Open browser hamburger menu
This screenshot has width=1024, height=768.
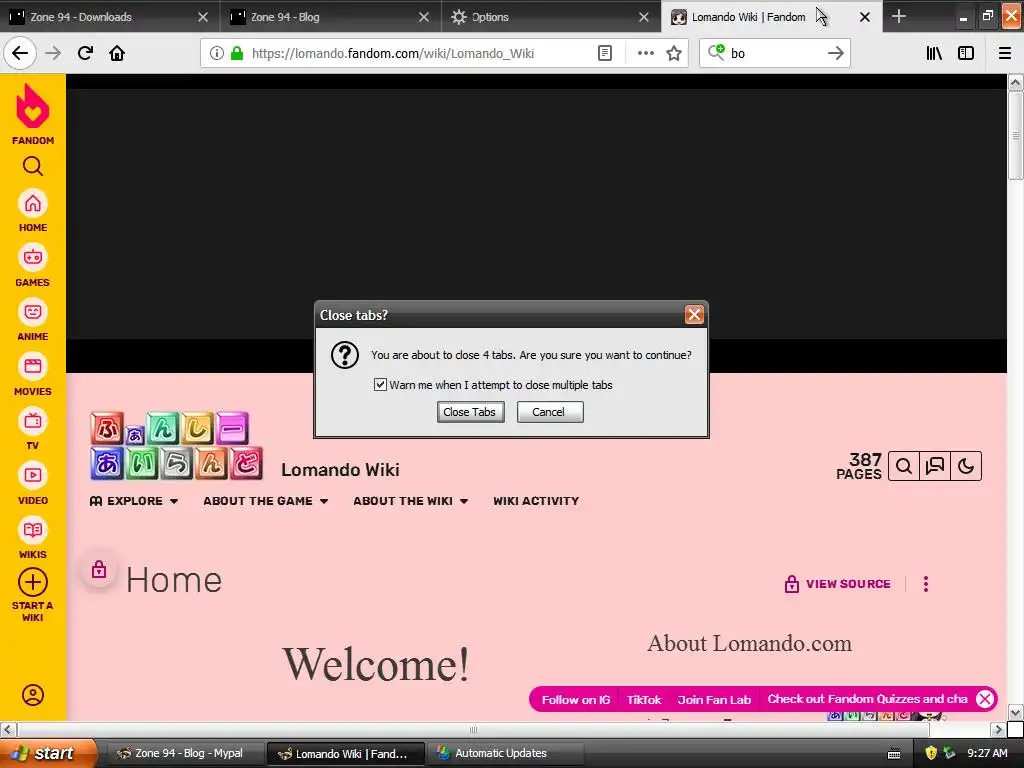pos(1004,53)
